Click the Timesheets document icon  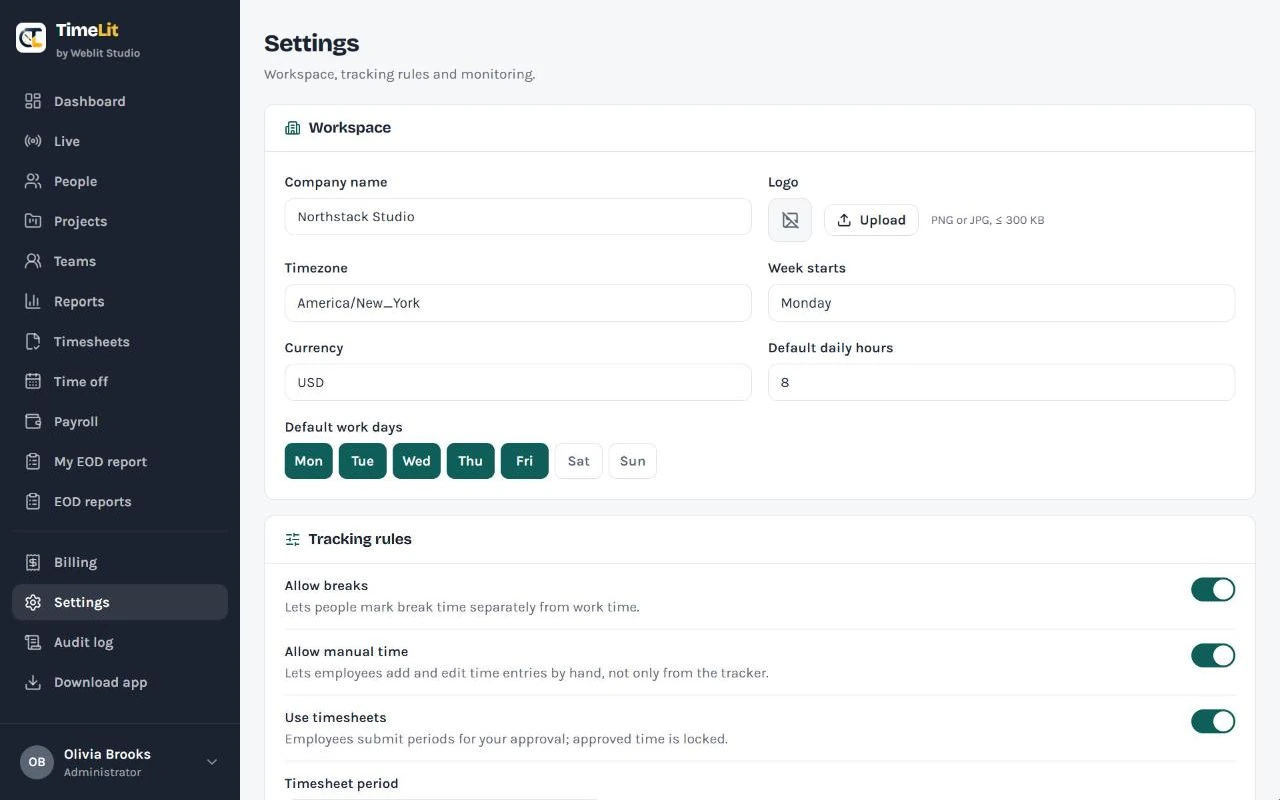(x=33, y=341)
